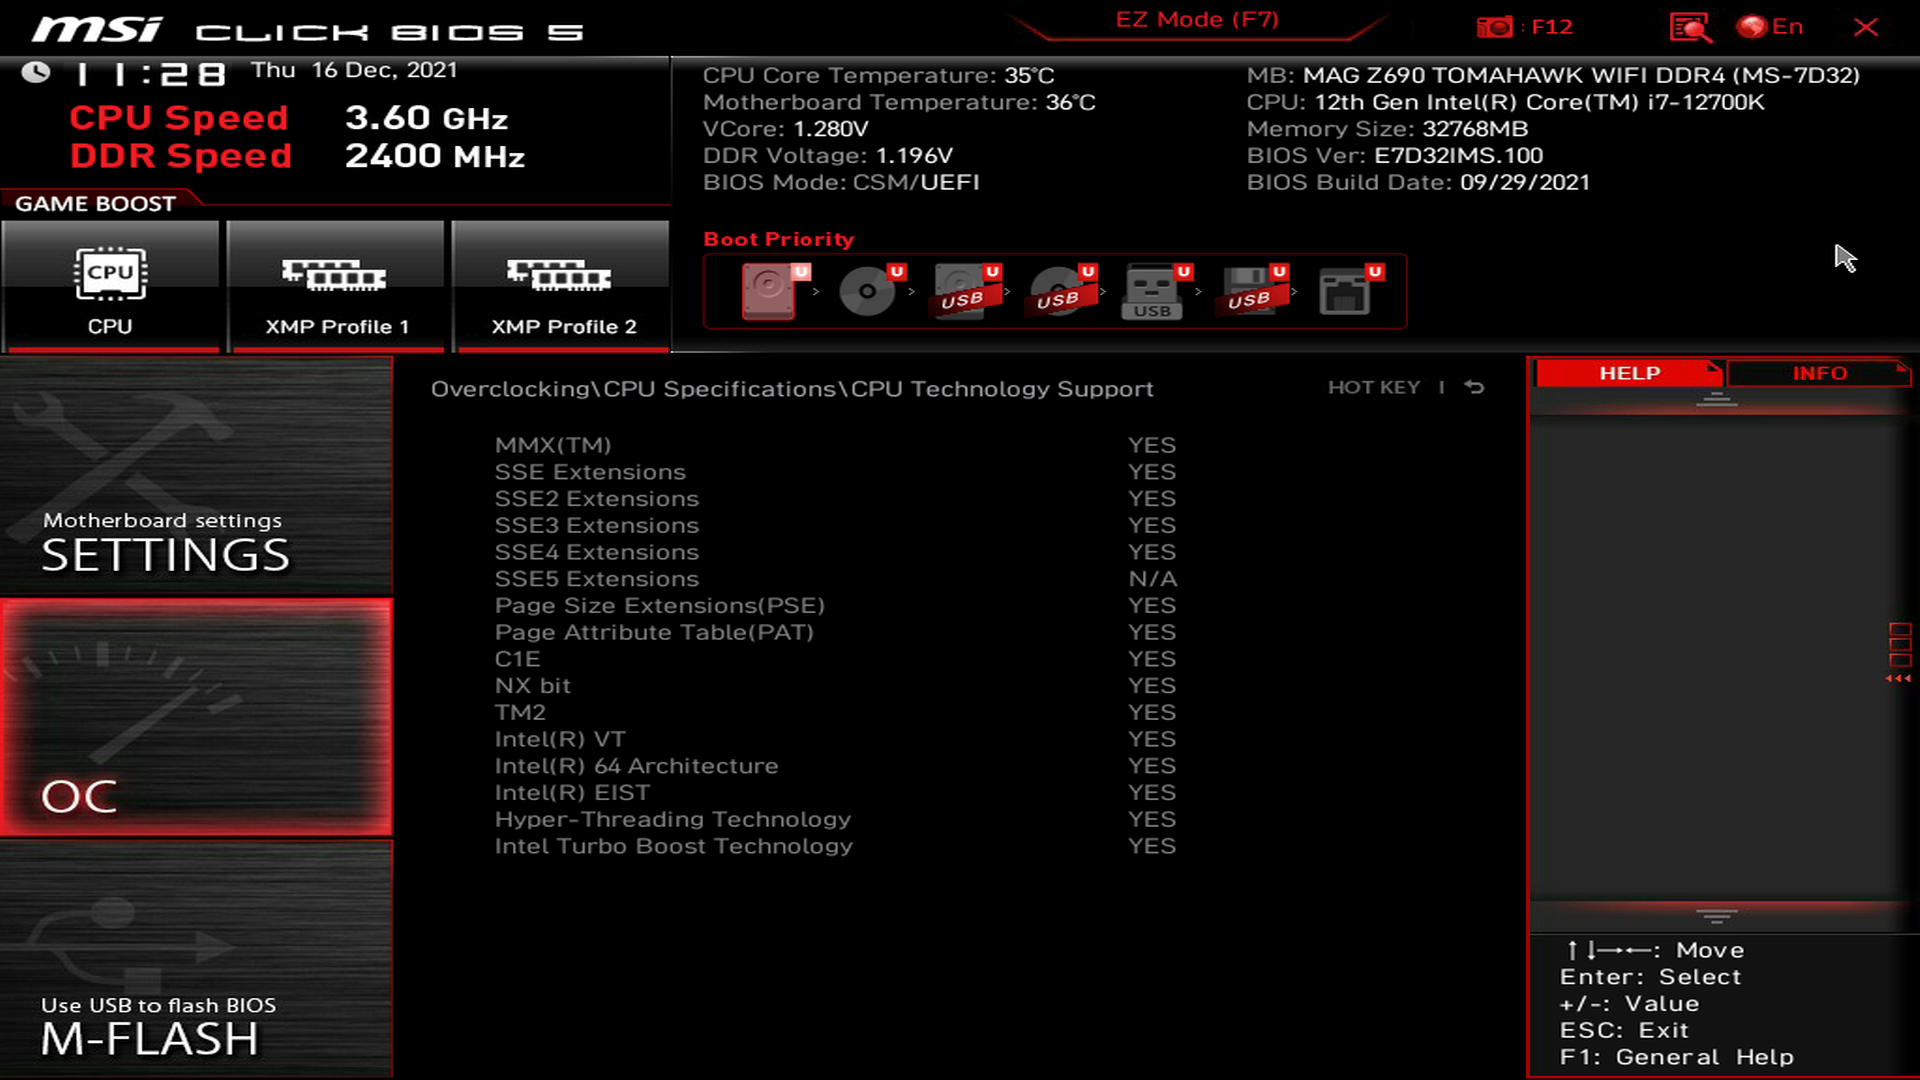Open the BIOS search magnifier icon

point(1690,27)
